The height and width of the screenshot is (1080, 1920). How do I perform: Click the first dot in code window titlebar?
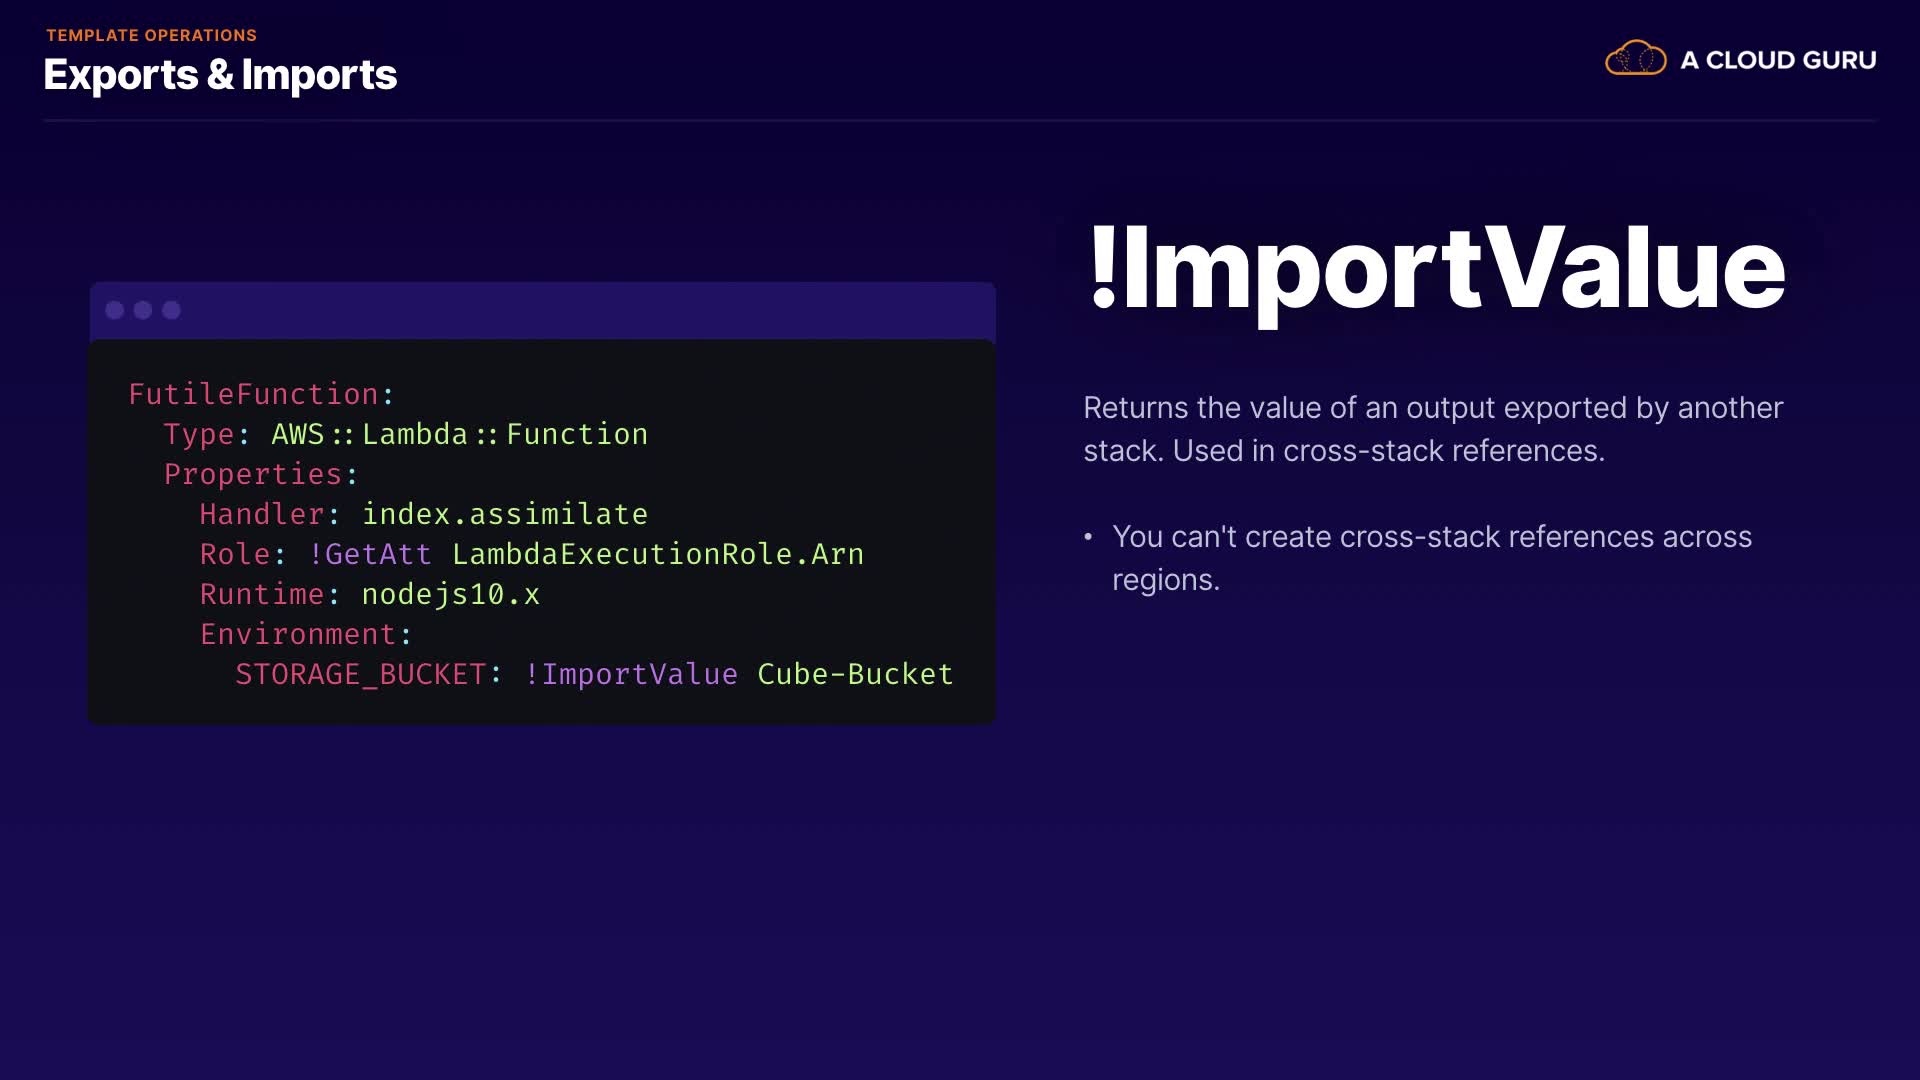tap(115, 310)
